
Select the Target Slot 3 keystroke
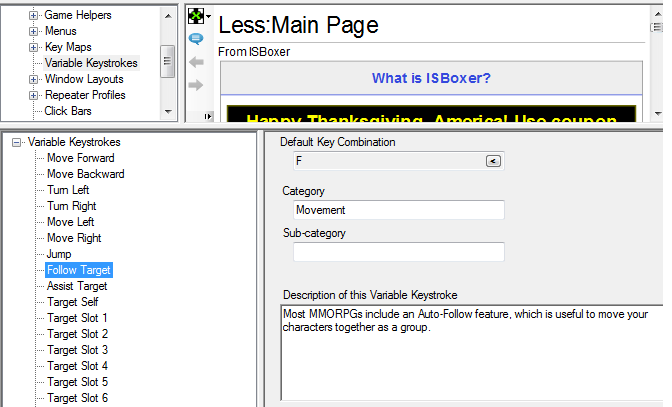78,350
